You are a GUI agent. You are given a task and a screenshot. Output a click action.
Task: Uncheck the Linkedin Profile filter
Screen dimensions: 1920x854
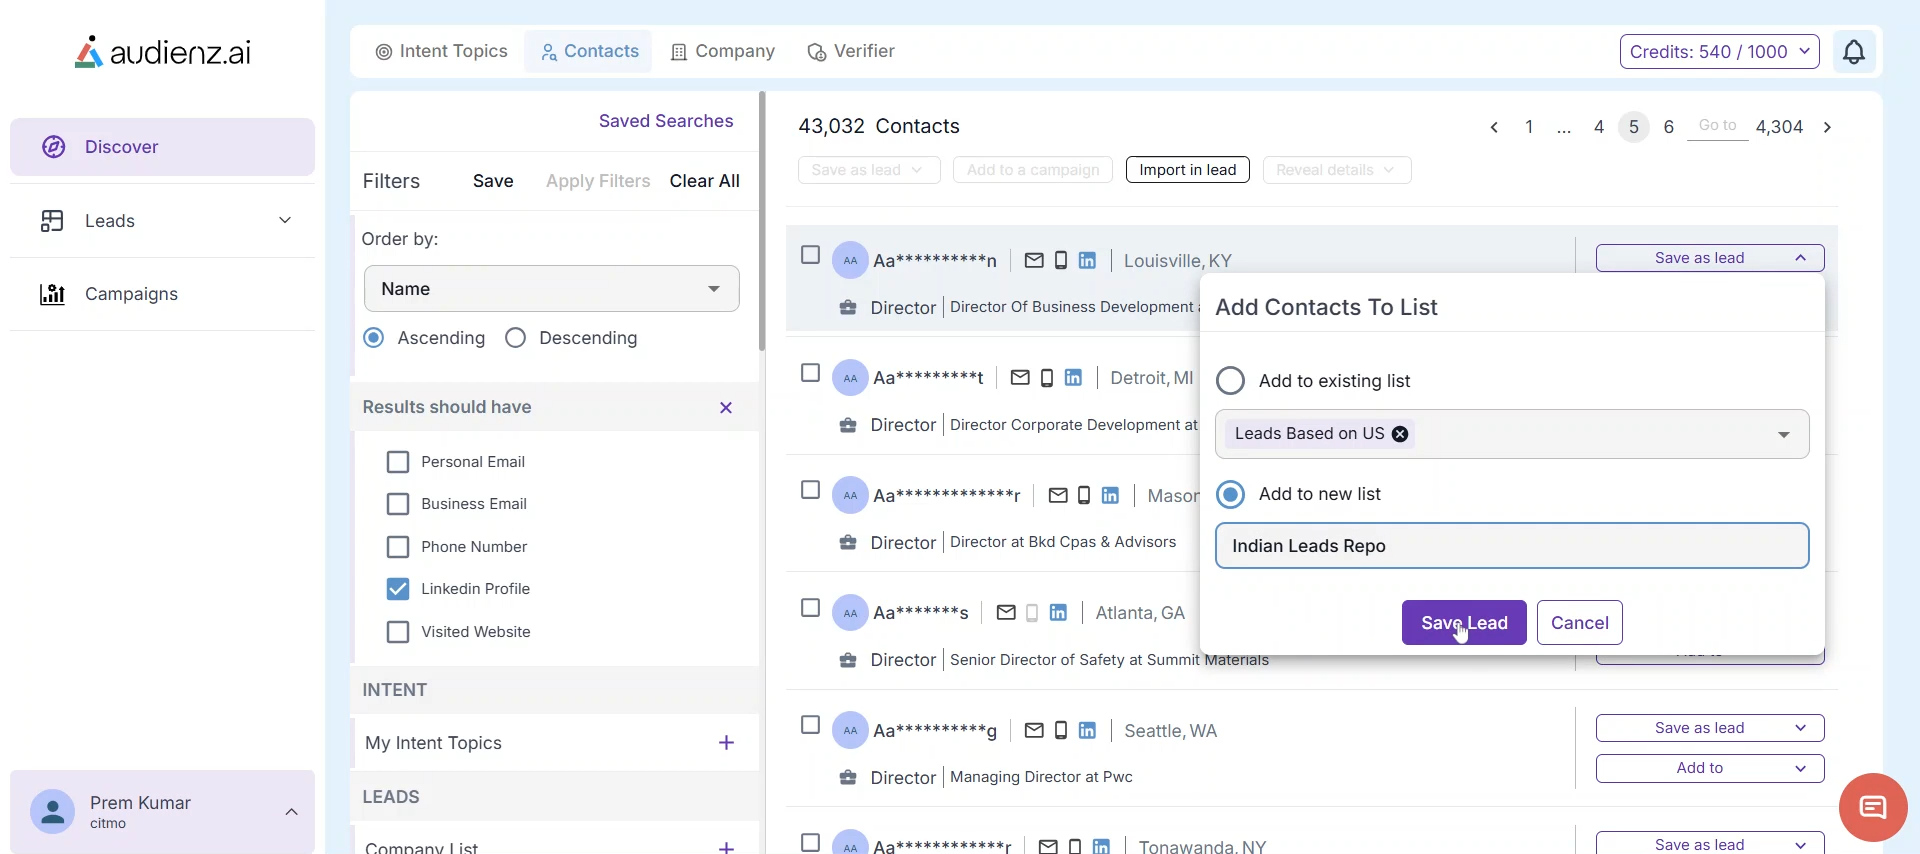(x=398, y=589)
